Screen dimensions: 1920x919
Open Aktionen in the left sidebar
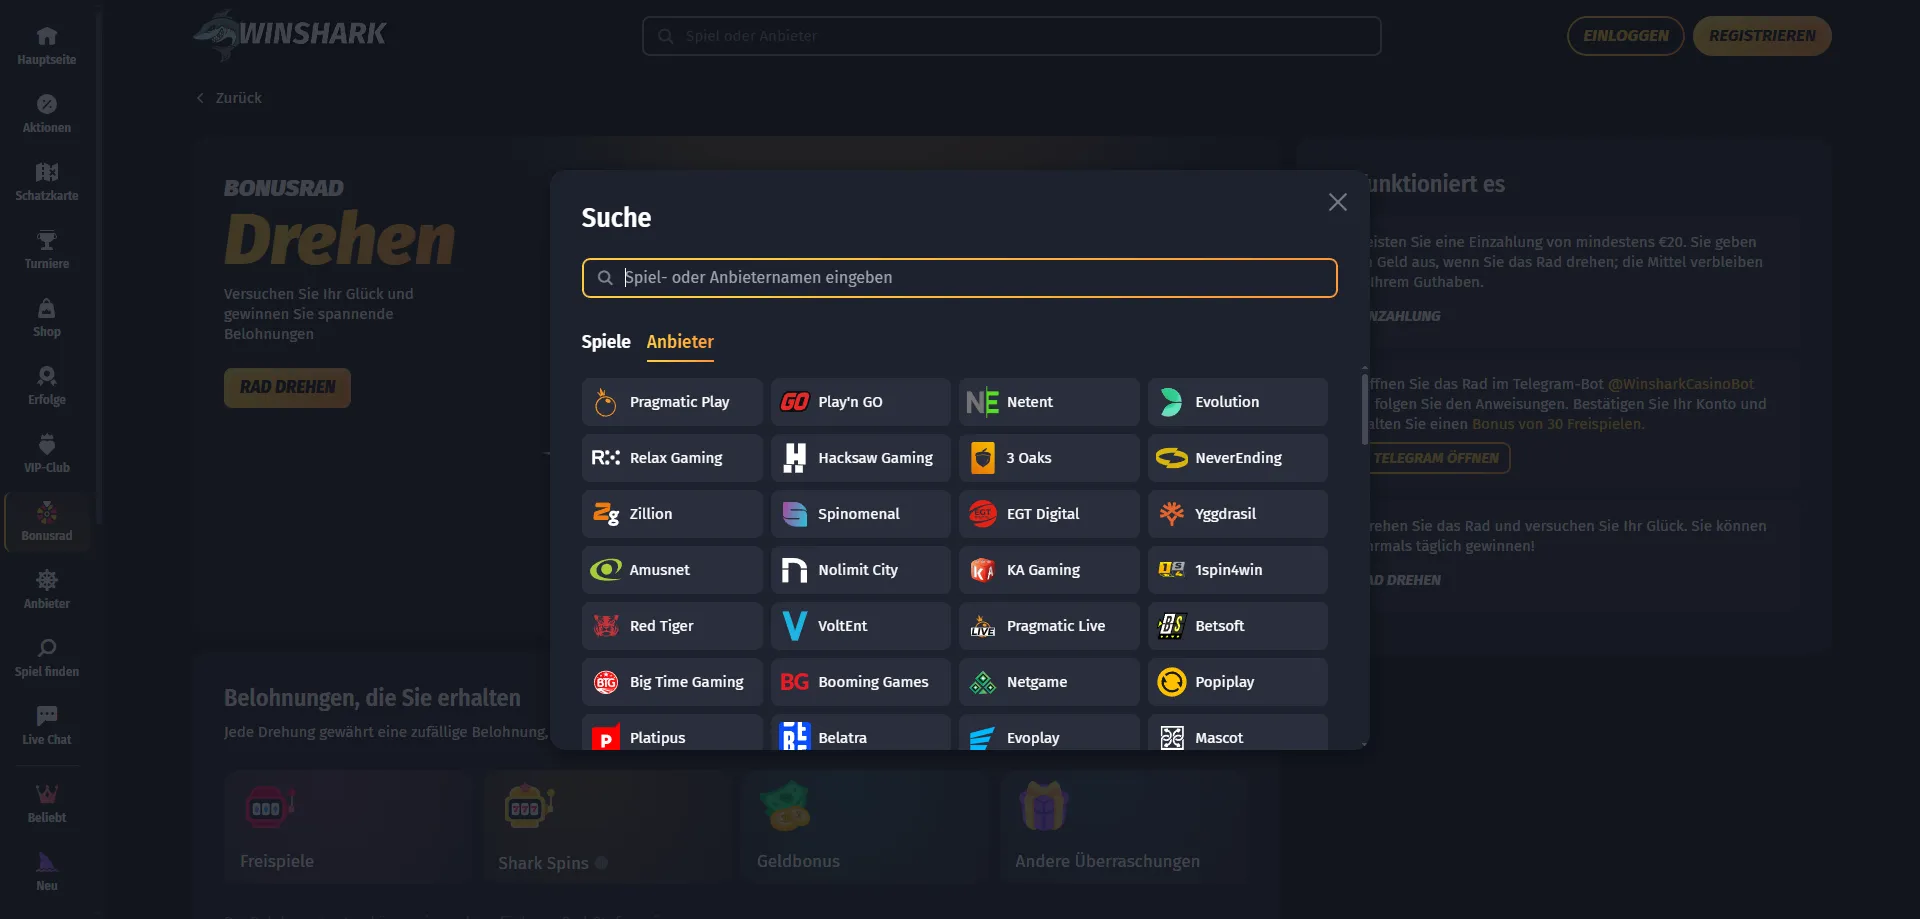point(46,114)
